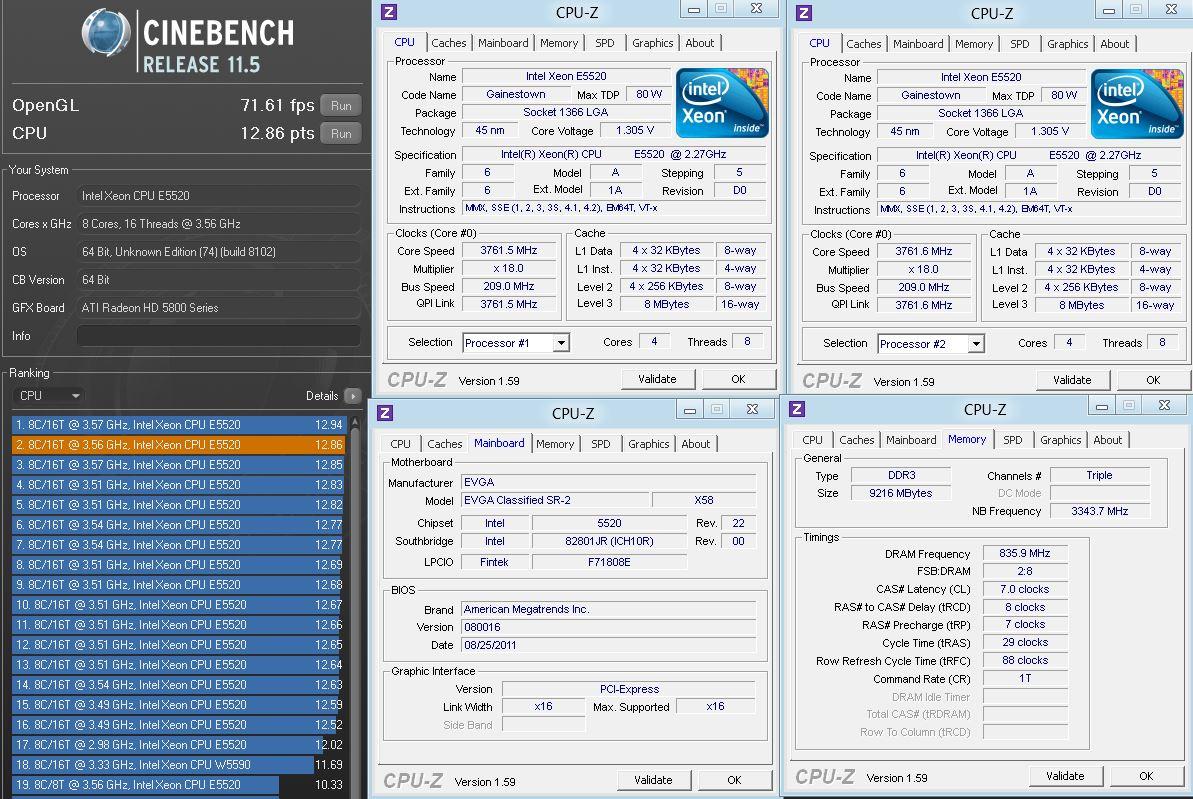Screen dimensions: 1193x799
Task: Click OK in Processor #1 CPU-Z window
Action: coord(738,379)
